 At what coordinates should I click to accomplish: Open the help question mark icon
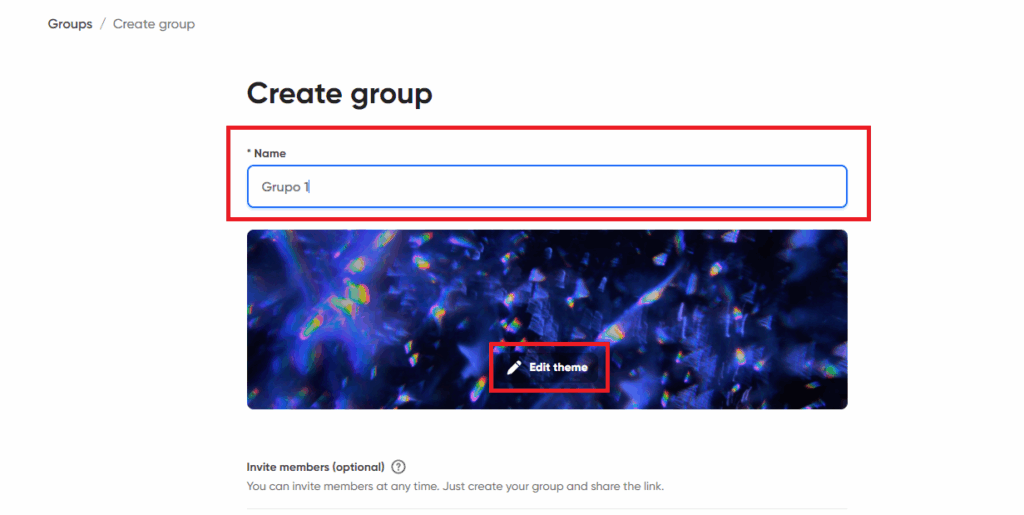(398, 467)
